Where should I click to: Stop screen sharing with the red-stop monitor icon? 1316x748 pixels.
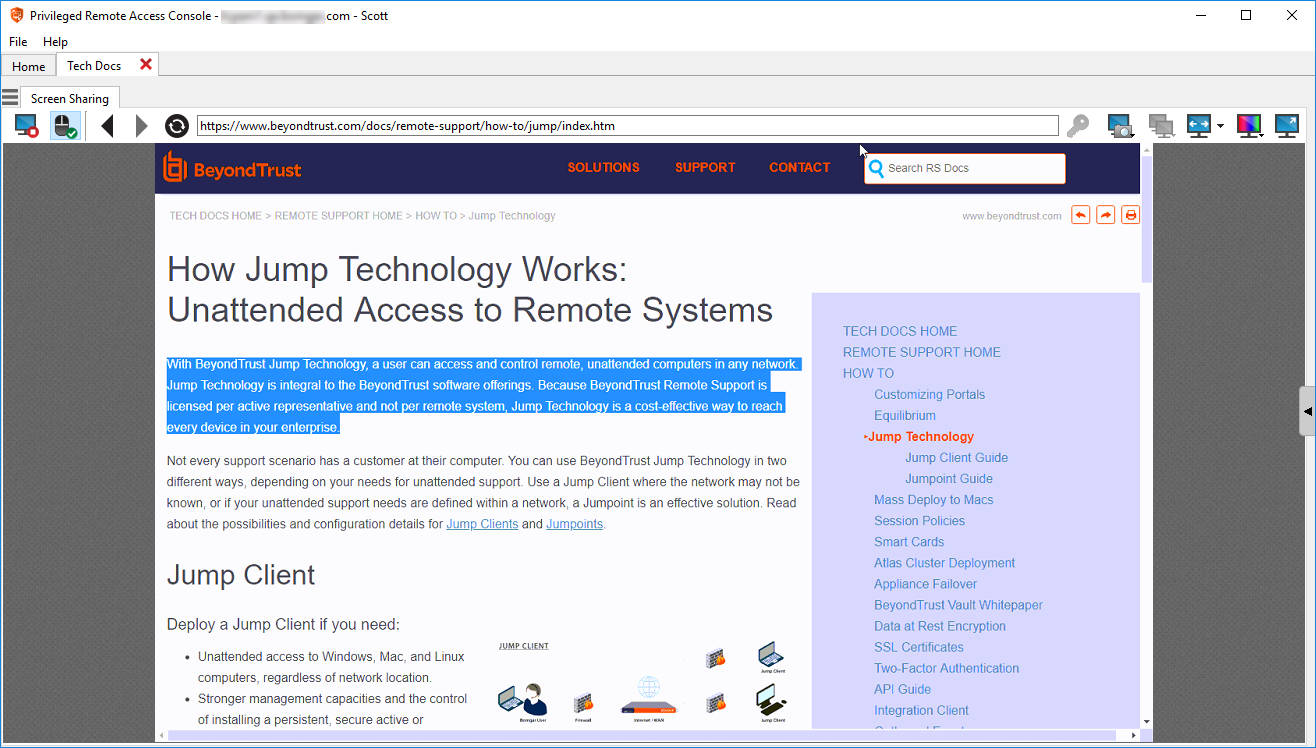pyautogui.click(x=26, y=126)
